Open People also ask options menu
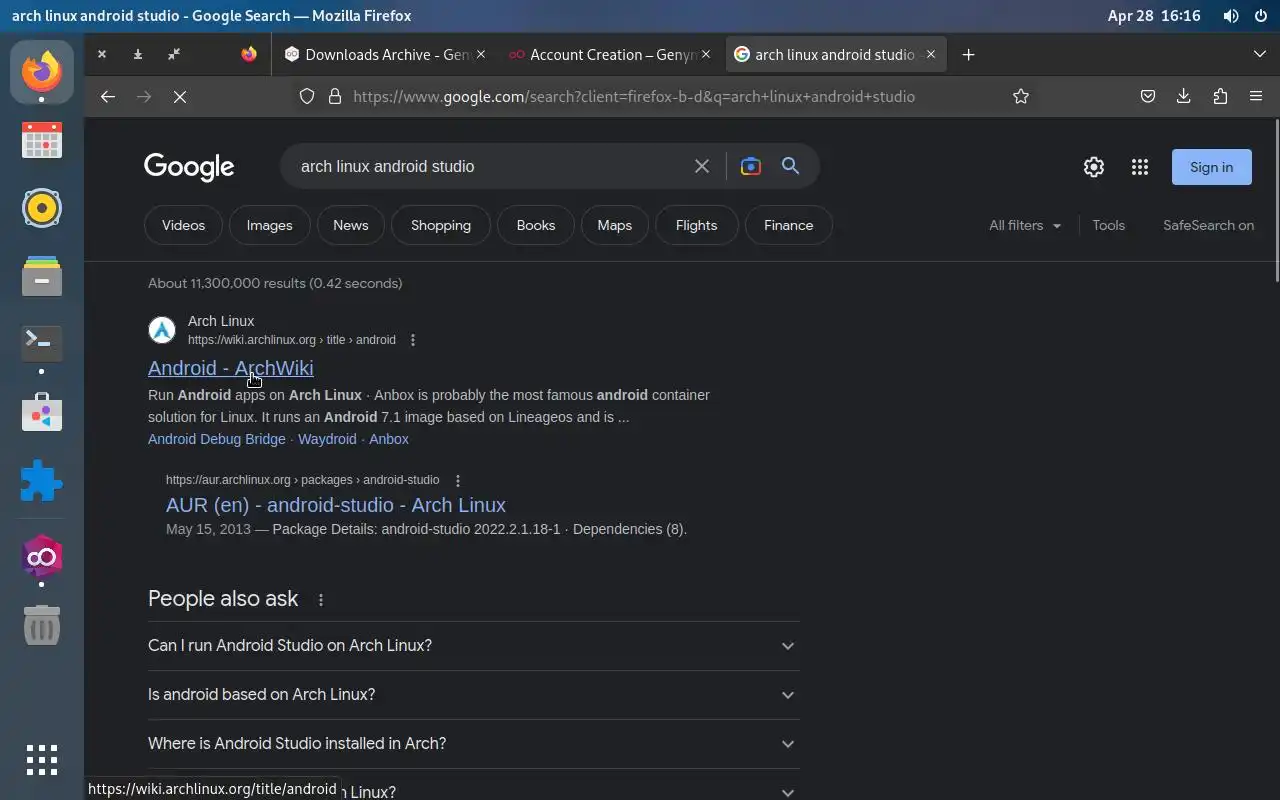 coord(321,600)
